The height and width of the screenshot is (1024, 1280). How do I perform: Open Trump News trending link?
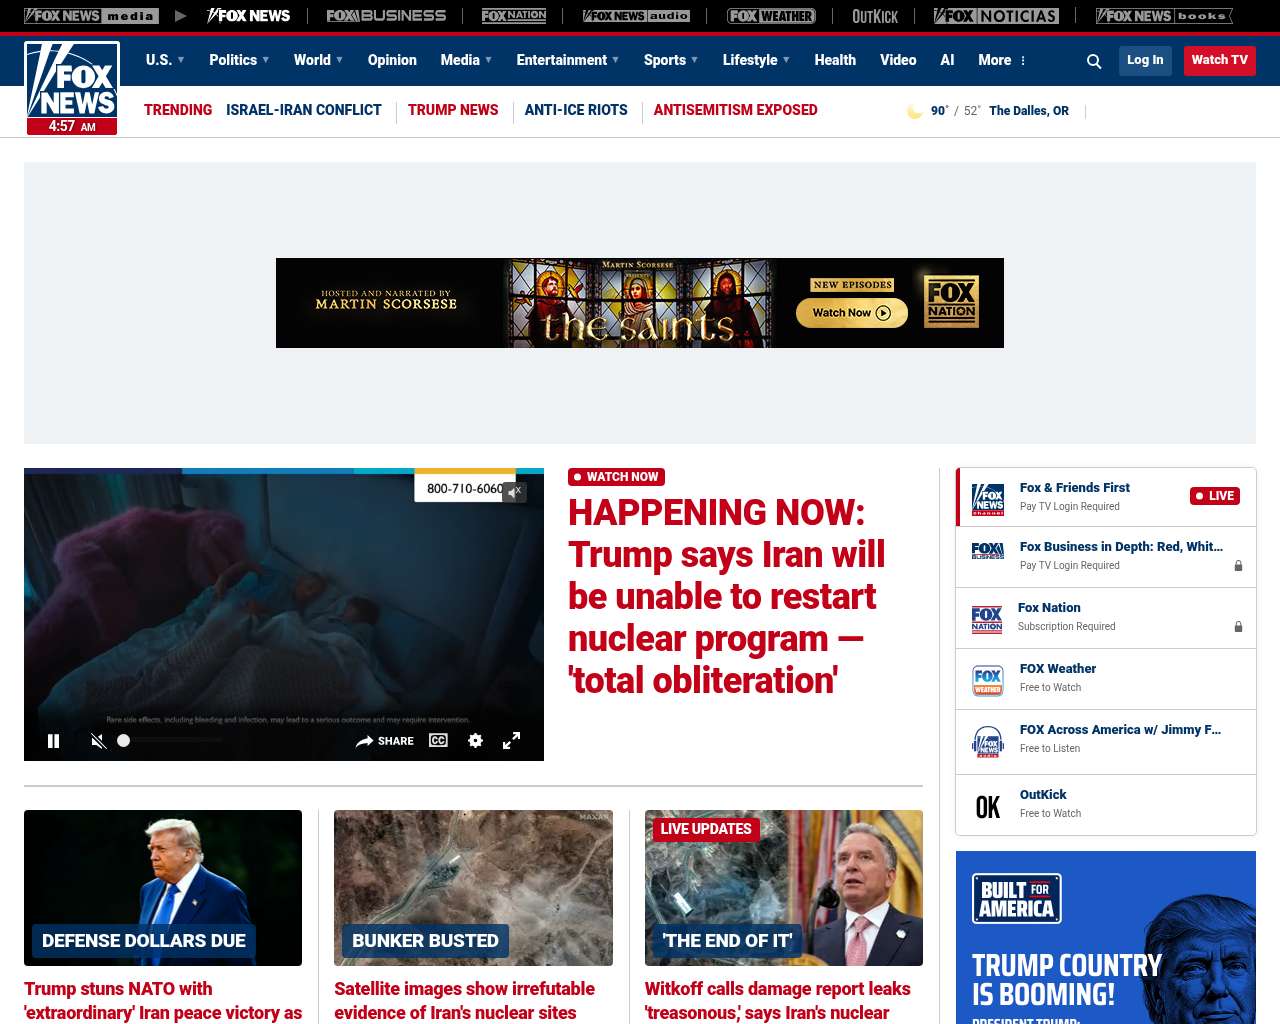pos(453,110)
